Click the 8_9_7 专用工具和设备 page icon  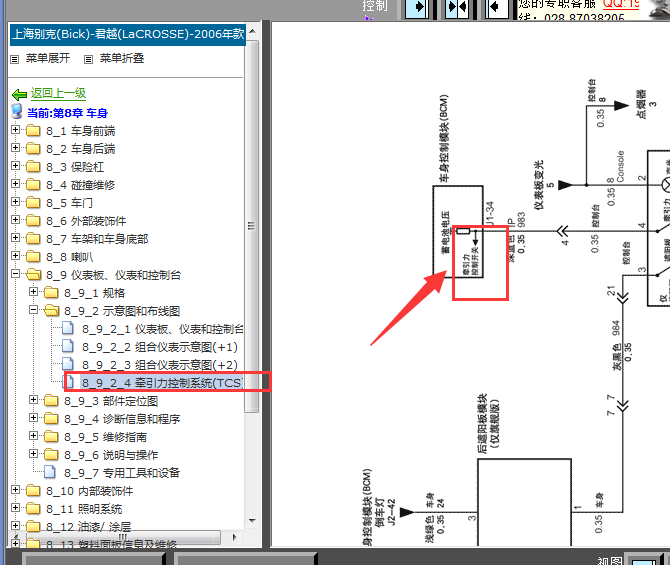(50, 472)
